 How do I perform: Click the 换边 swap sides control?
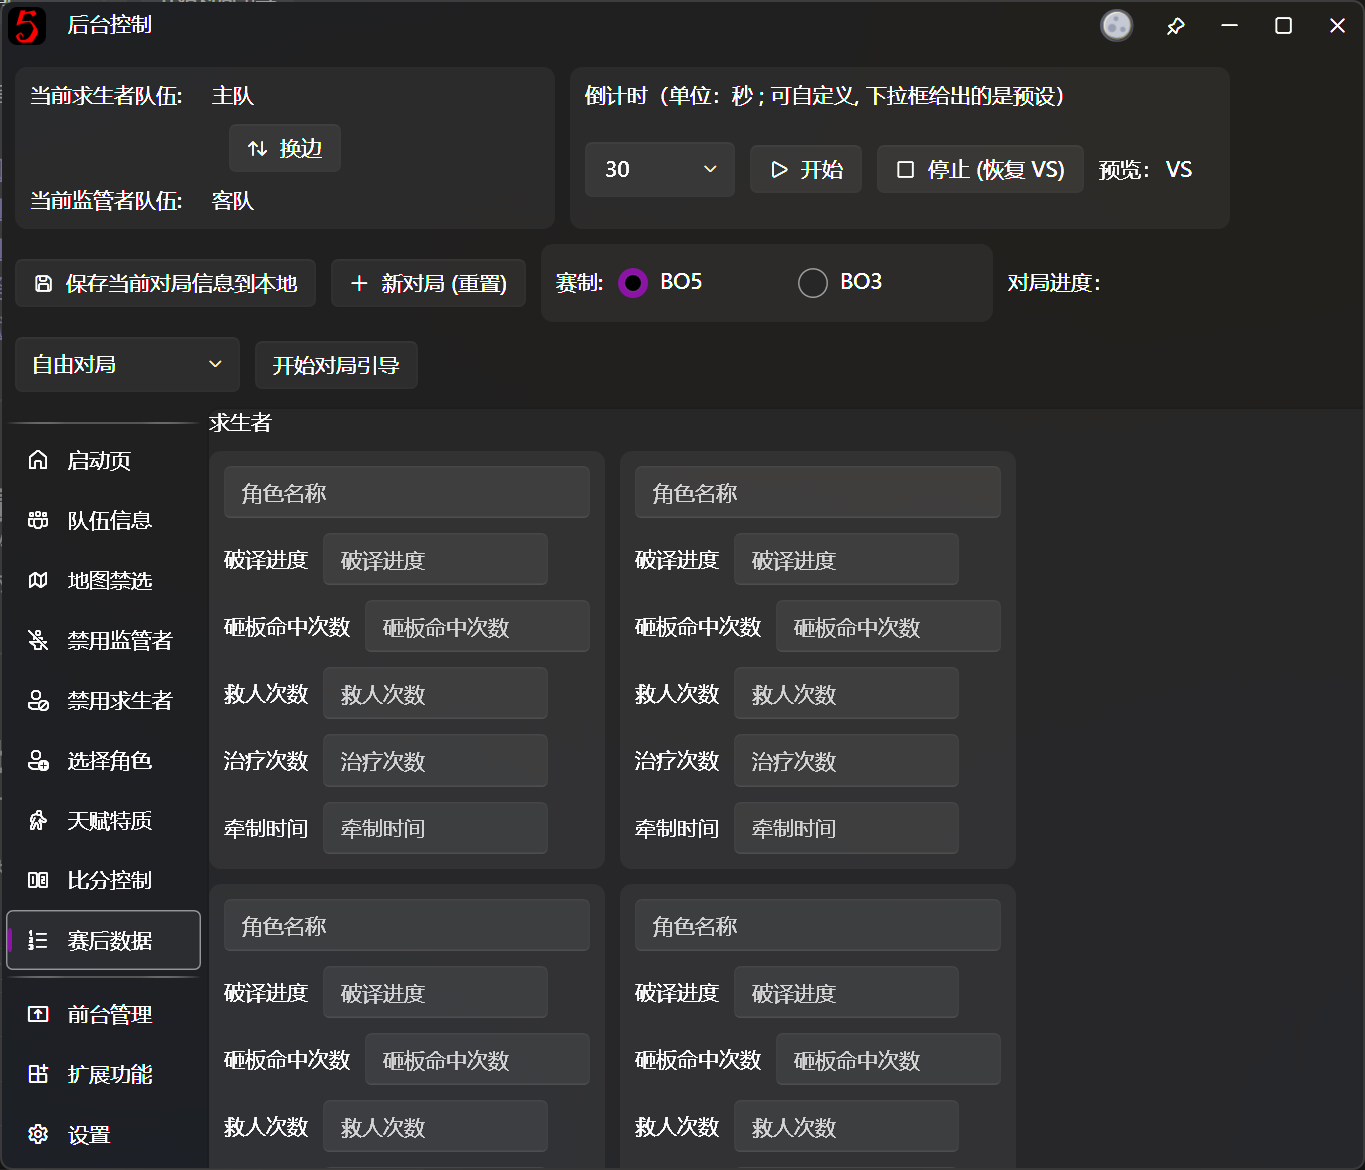coord(284,147)
